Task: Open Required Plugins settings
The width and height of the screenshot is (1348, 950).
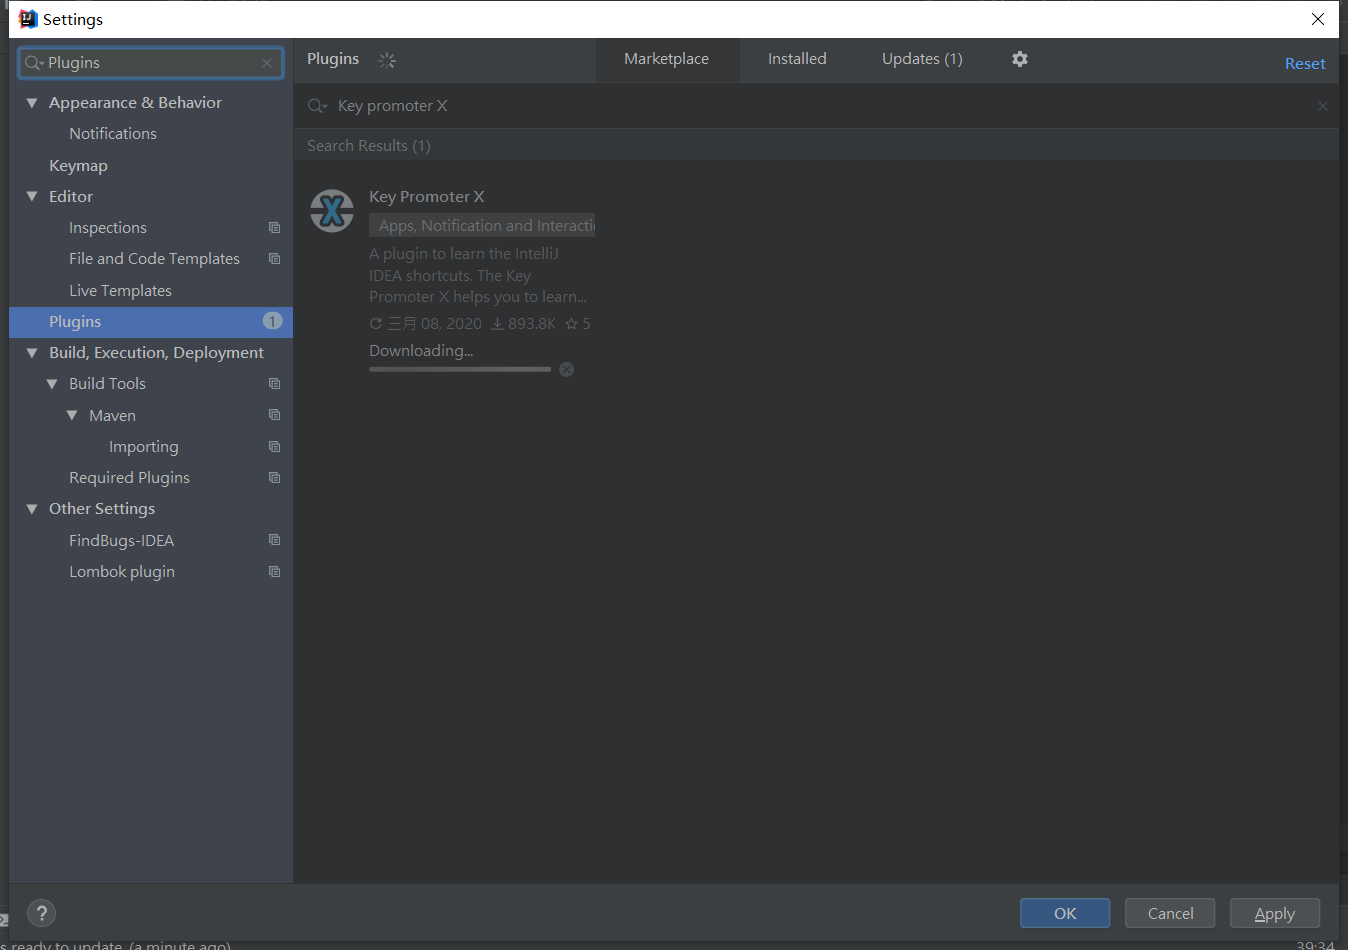Action: tap(129, 478)
